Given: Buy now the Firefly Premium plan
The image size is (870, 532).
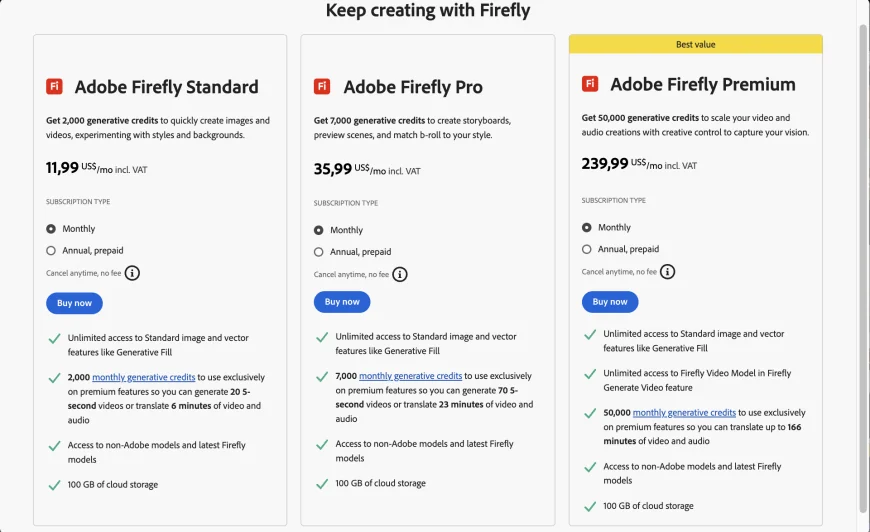Looking at the screenshot, I should [610, 302].
